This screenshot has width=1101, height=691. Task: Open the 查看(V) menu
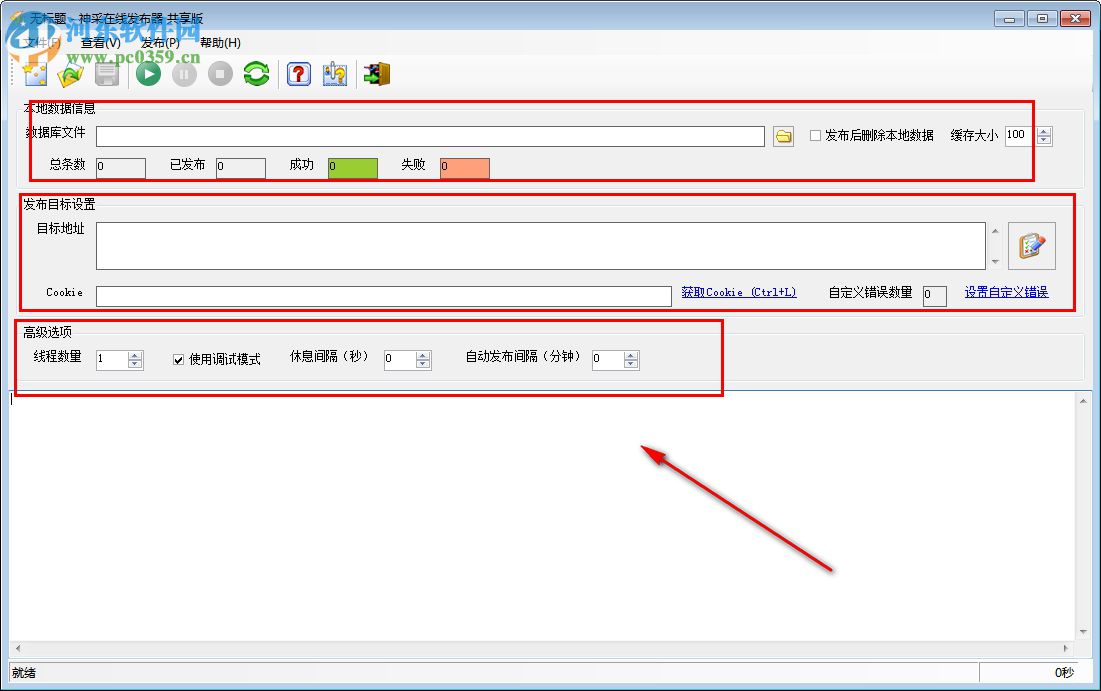pyautogui.click(x=100, y=43)
